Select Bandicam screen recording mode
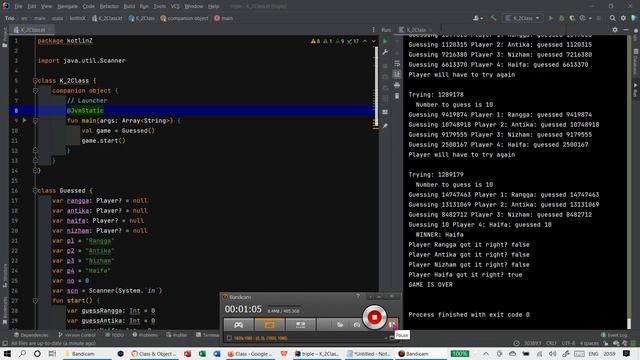 (269, 324)
